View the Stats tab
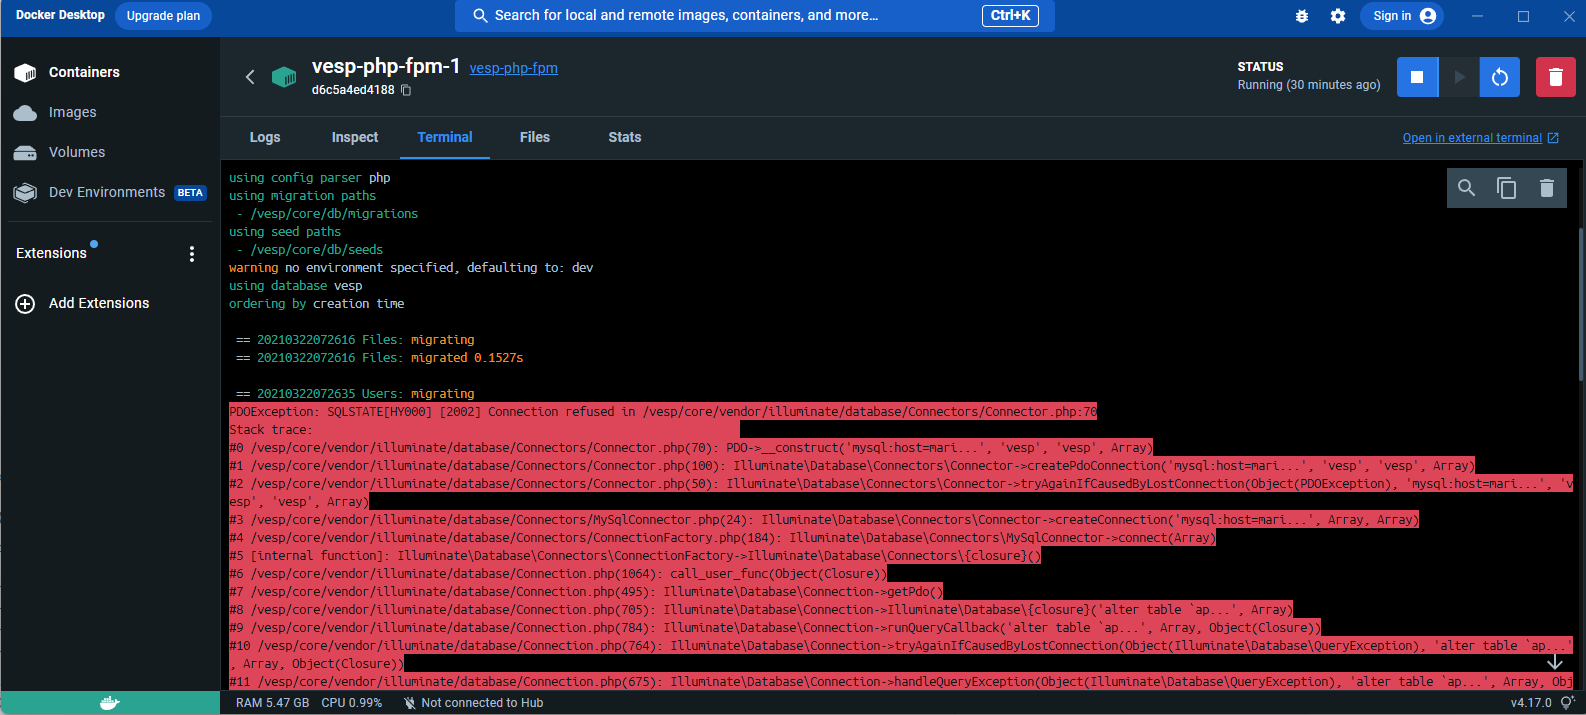 click(625, 137)
